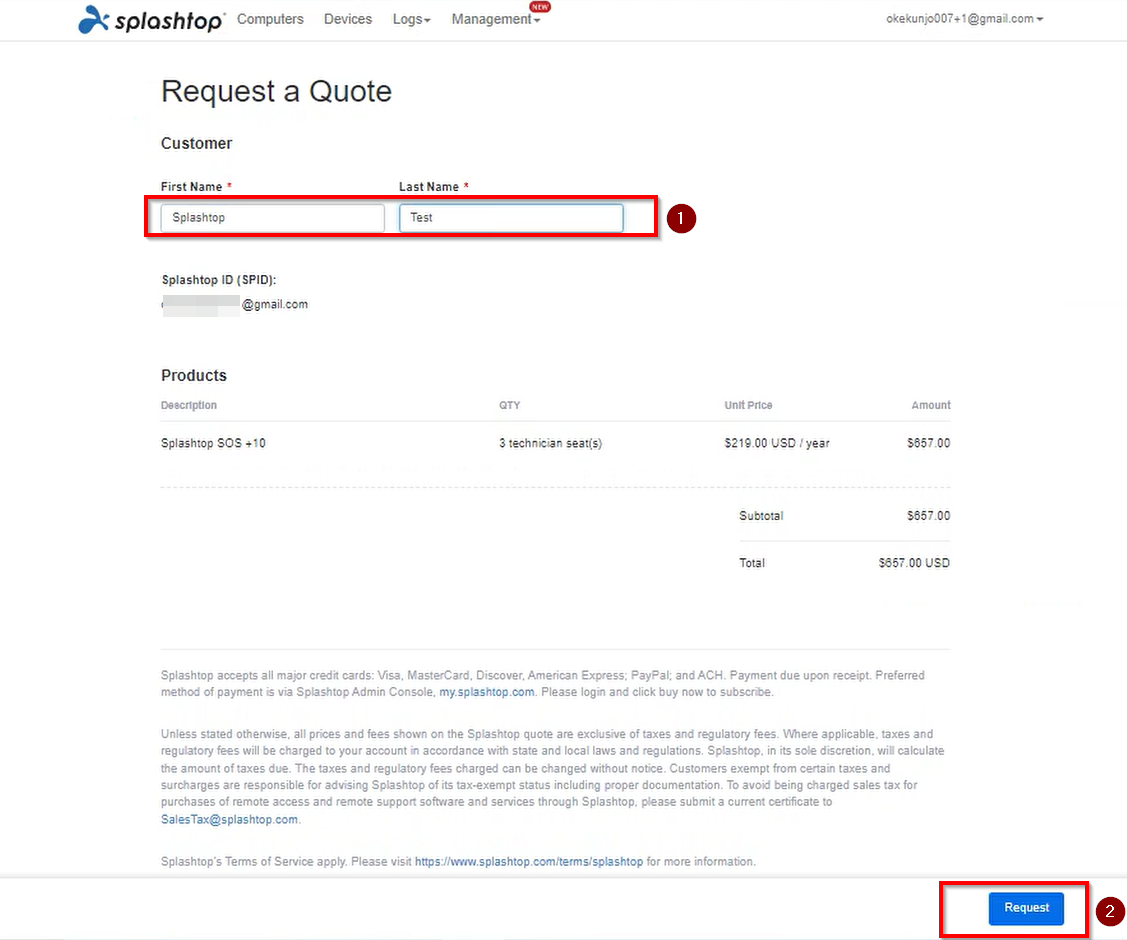
Task: Click the Amount column header
Action: (x=931, y=405)
